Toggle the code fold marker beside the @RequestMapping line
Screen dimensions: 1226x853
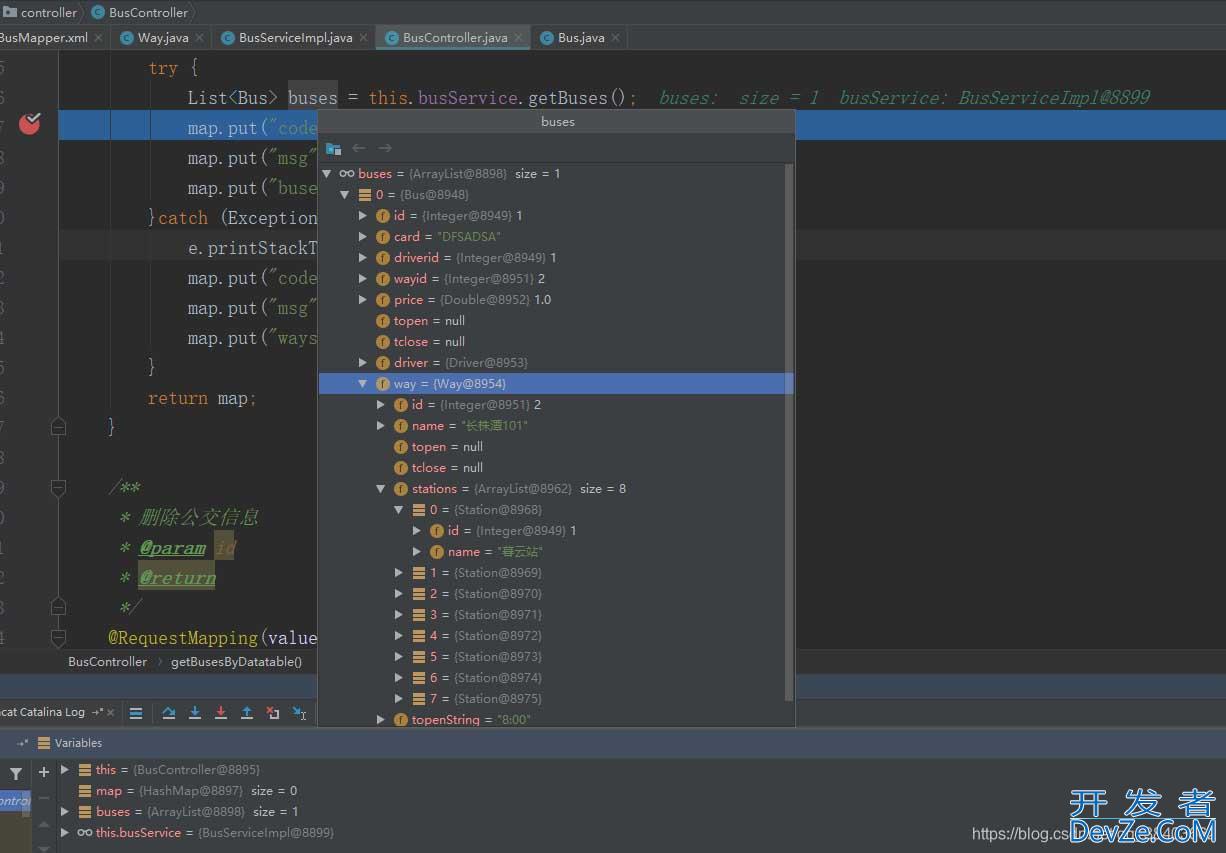58,637
